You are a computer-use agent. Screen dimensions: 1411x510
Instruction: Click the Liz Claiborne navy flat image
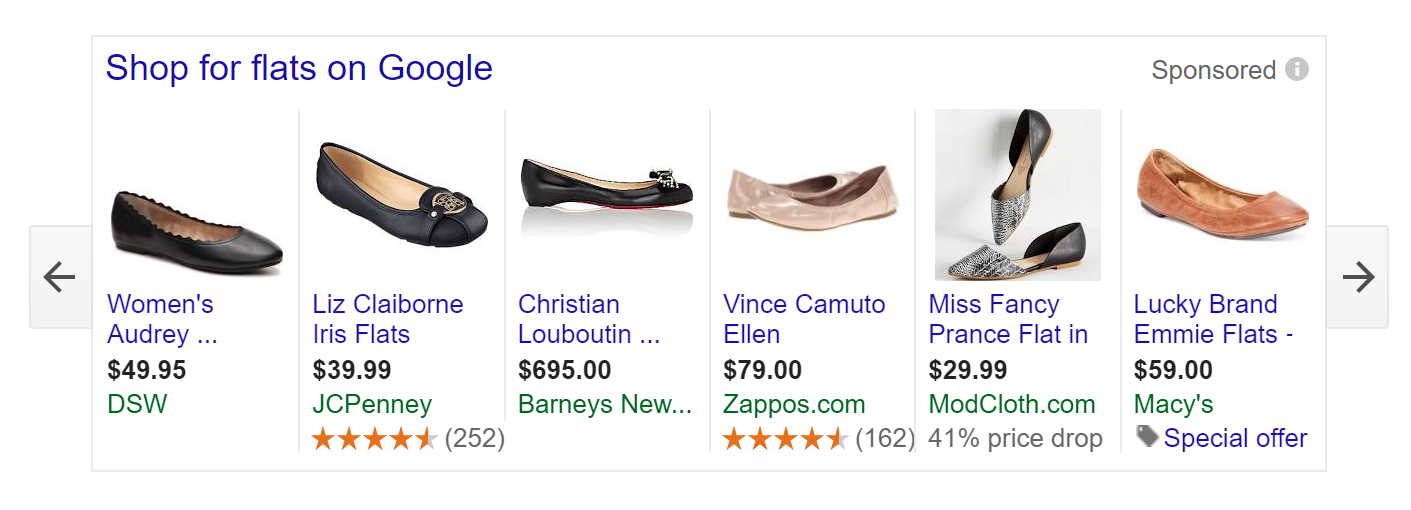point(402,195)
